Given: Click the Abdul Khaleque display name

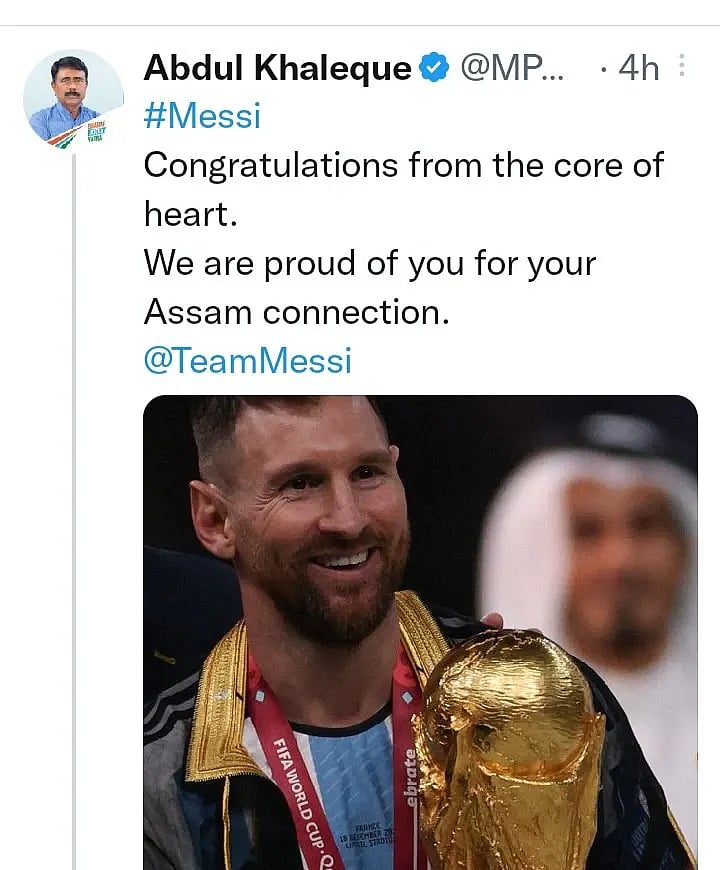Looking at the screenshot, I should tap(277, 69).
